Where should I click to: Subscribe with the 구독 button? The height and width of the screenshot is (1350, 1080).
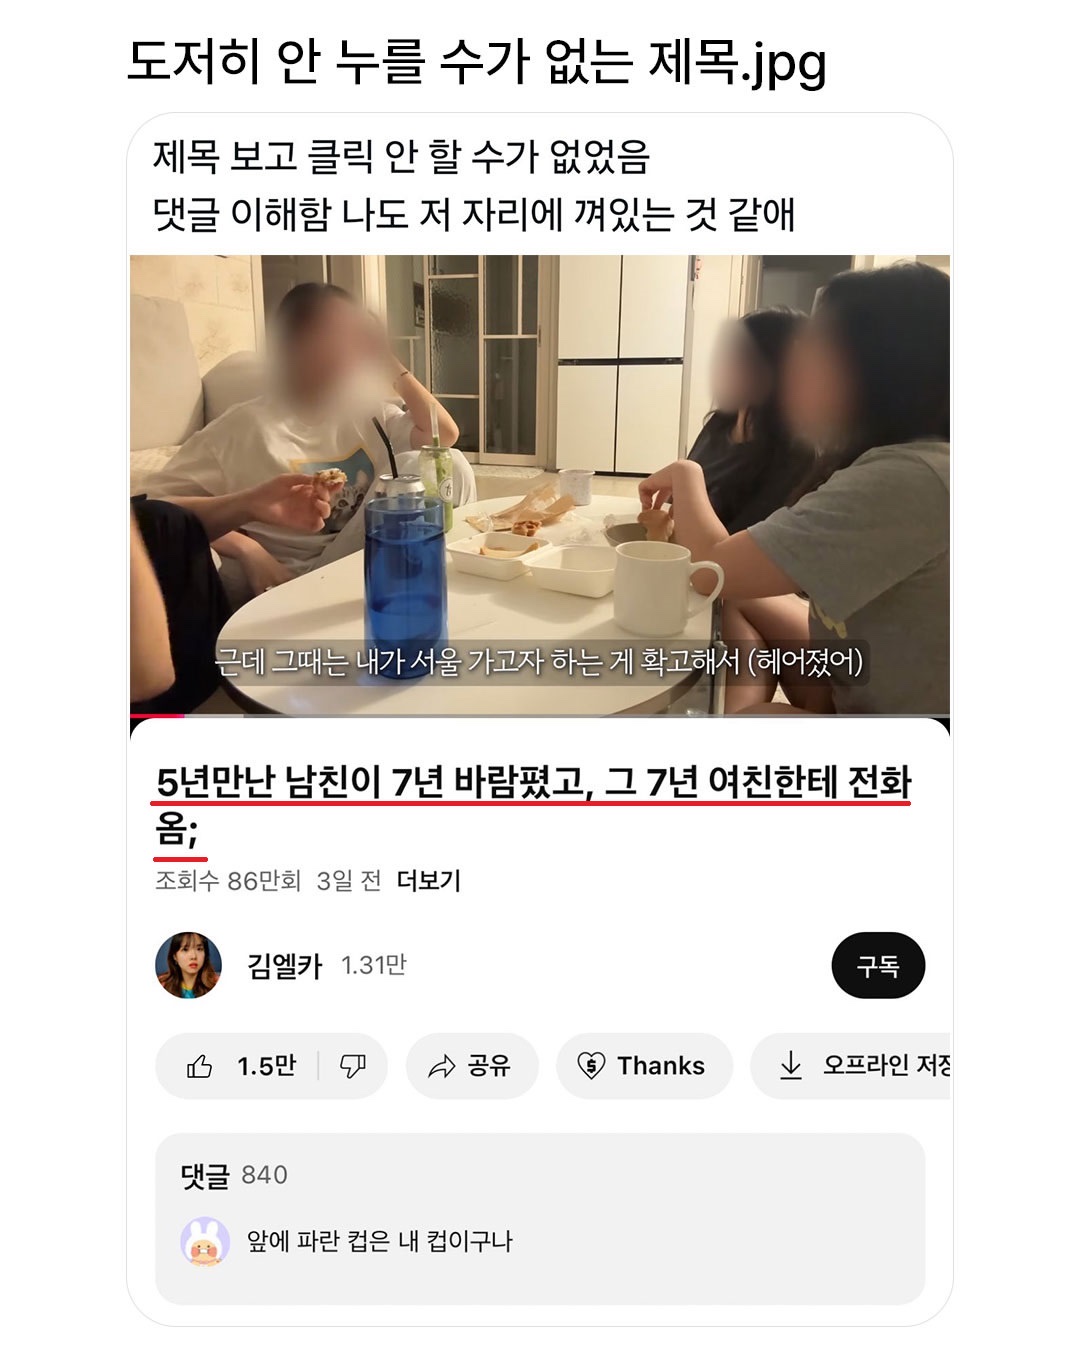878,966
